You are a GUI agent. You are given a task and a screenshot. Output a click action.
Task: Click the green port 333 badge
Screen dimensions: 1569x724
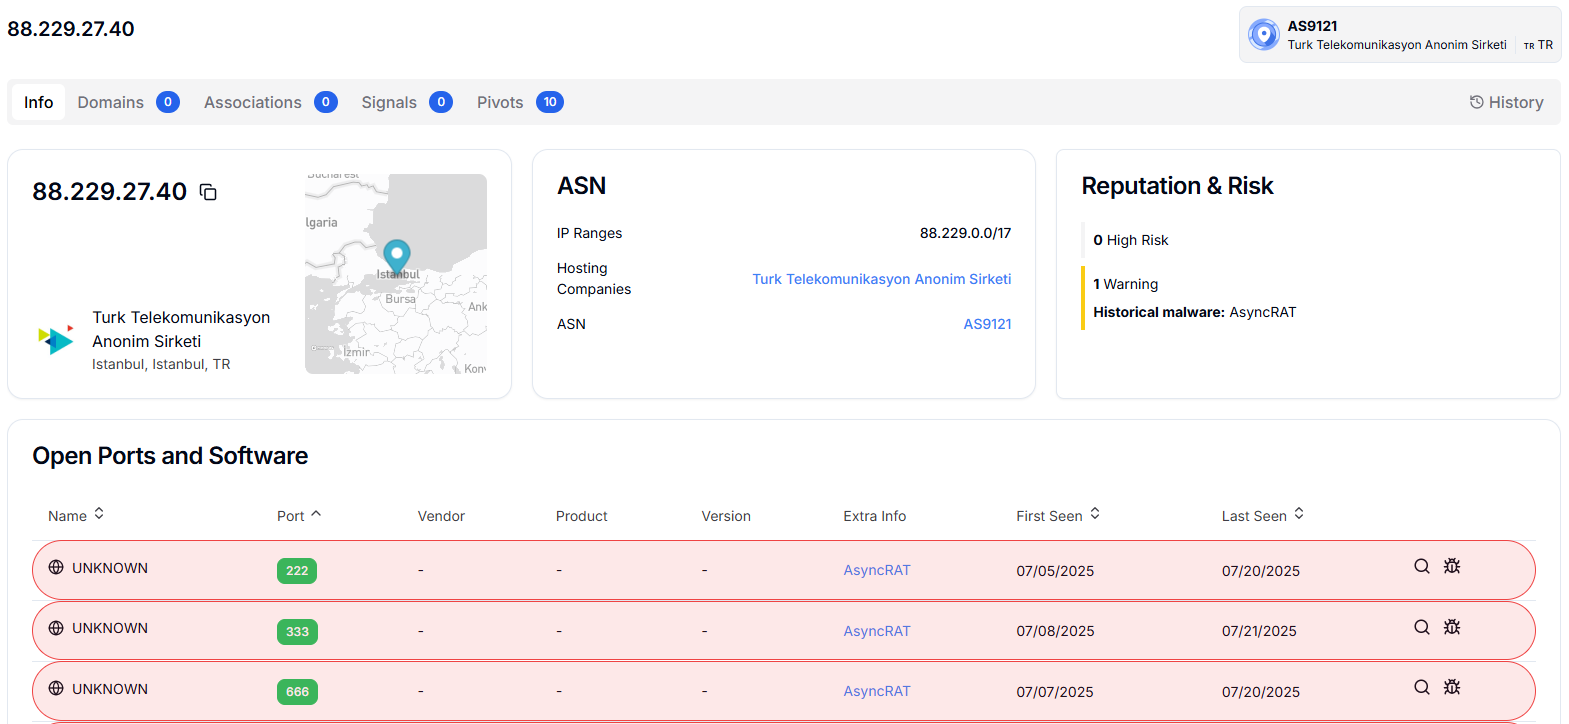tap(297, 632)
